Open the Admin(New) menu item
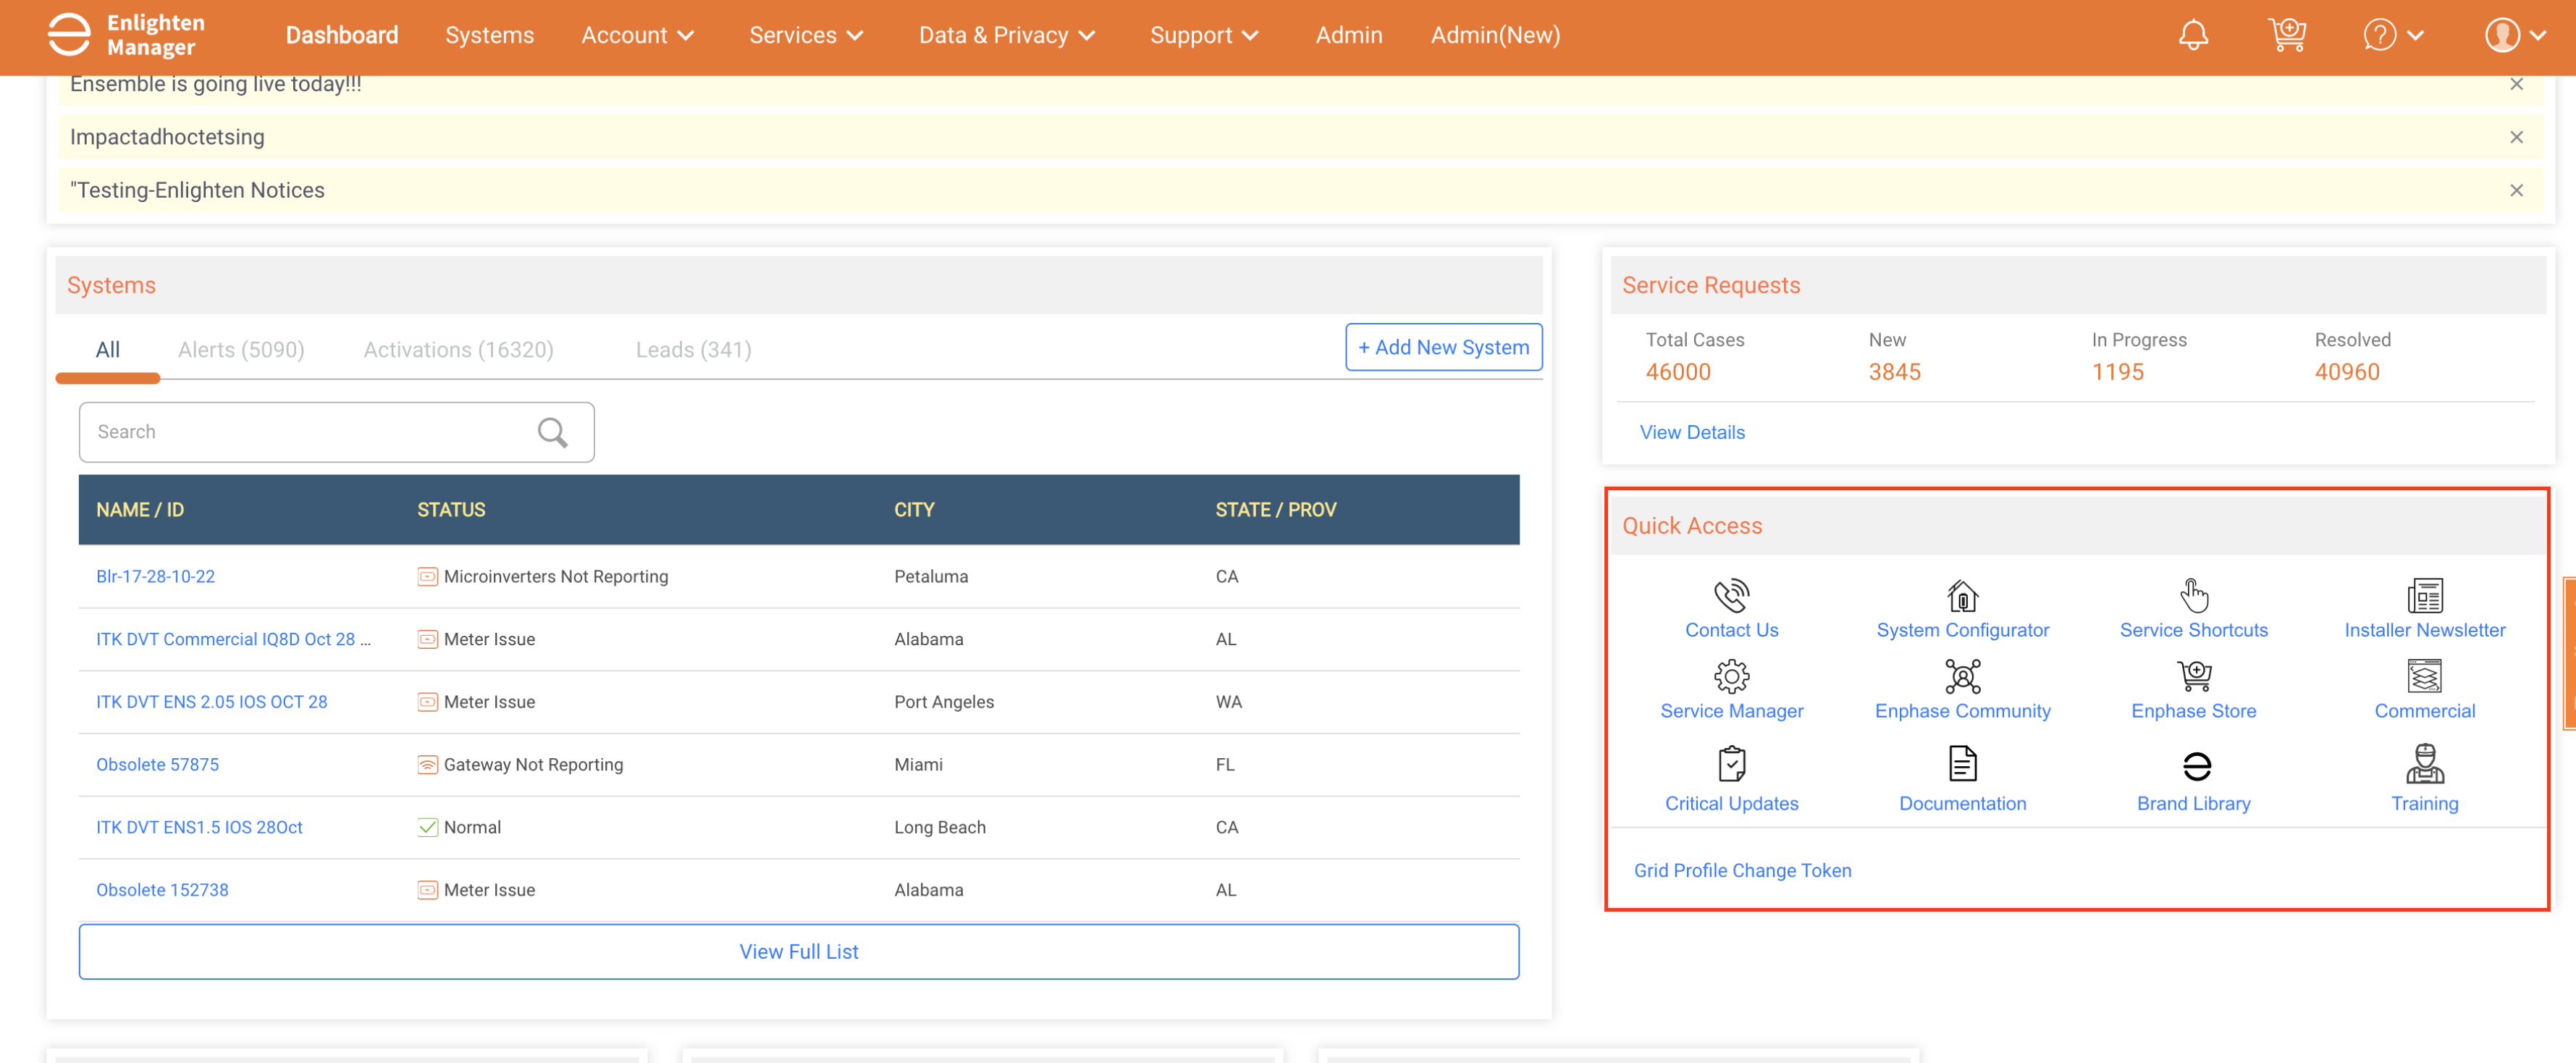2576x1063 pixels. [x=1494, y=35]
